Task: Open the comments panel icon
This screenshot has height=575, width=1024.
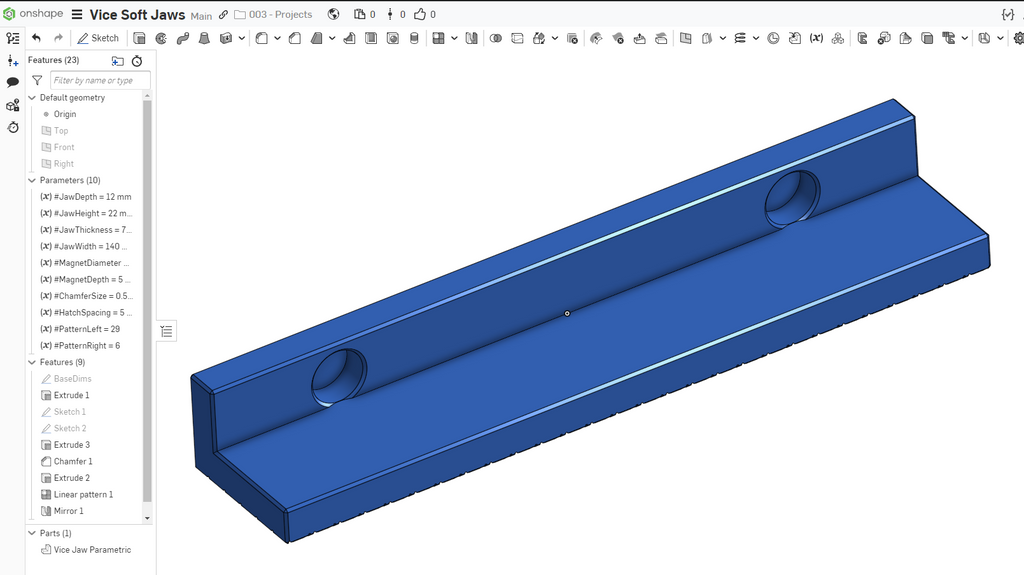Action: (x=12, y=82)
